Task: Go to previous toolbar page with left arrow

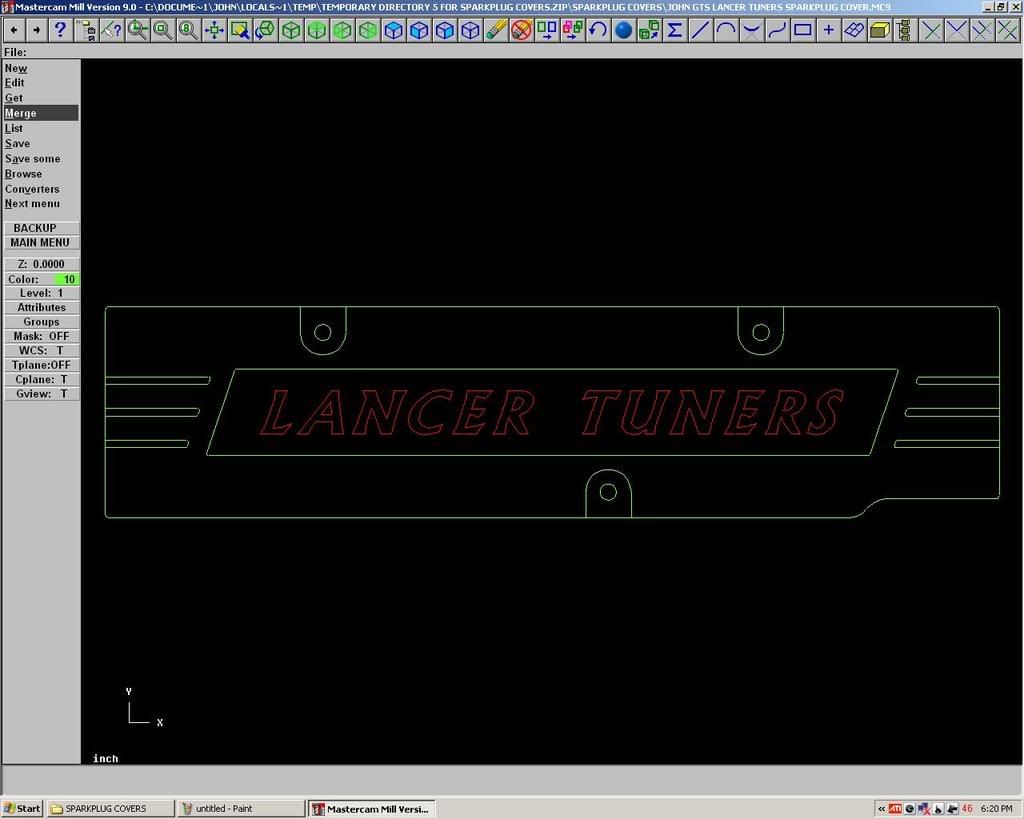Action: (x=14, y=30)
